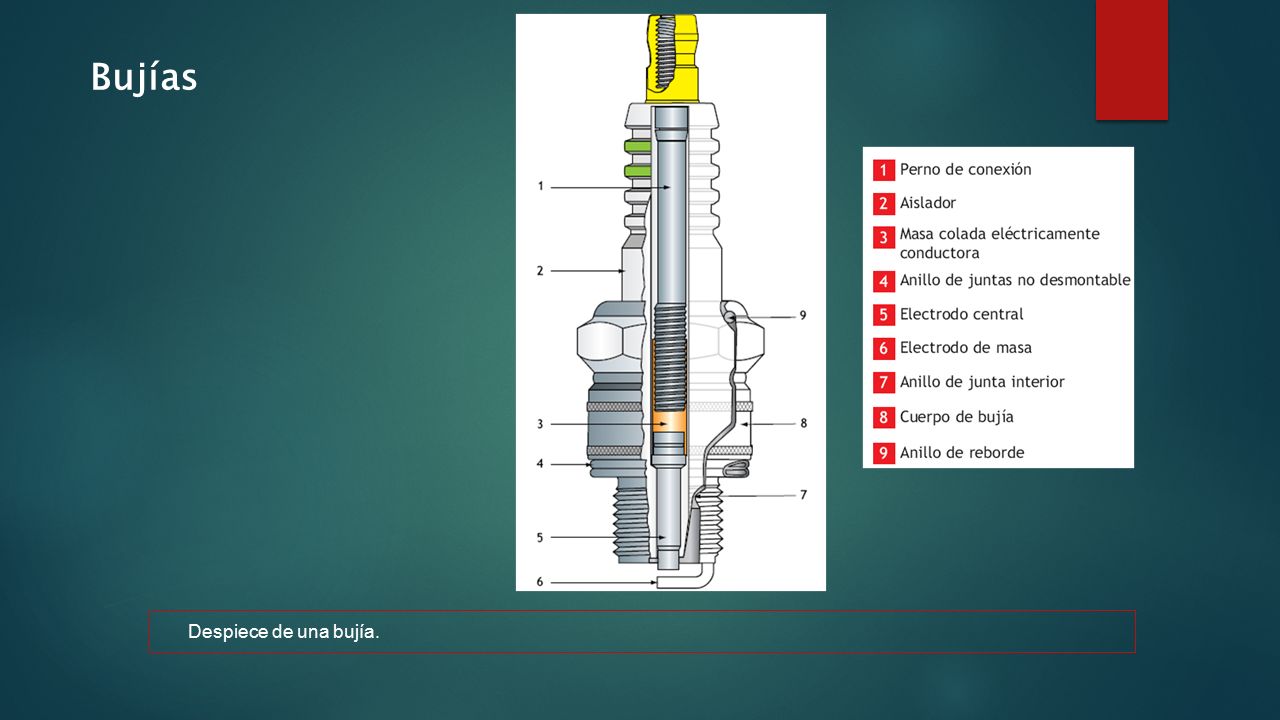Click diagram callout number 1 beside the spark plug
Viewport: 1280px width, 720px height.
[x=540, y=186]
